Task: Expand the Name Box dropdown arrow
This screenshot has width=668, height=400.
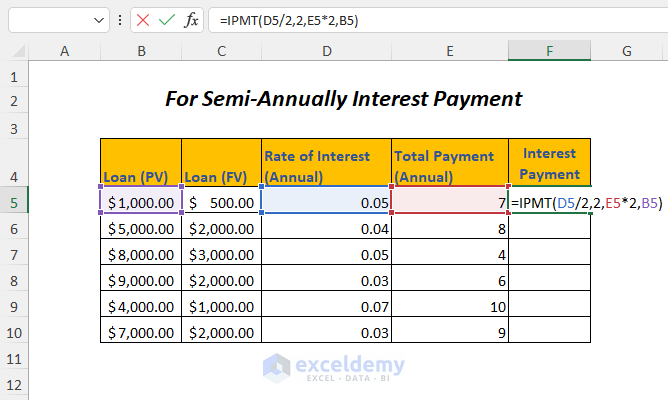Action: coord(98,20)
